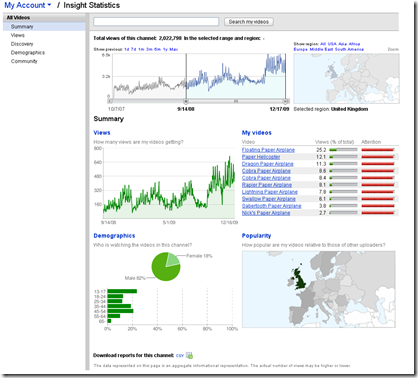Open the Popularity section heading
This screenshot has width=418, height=378.
[256, 236]
